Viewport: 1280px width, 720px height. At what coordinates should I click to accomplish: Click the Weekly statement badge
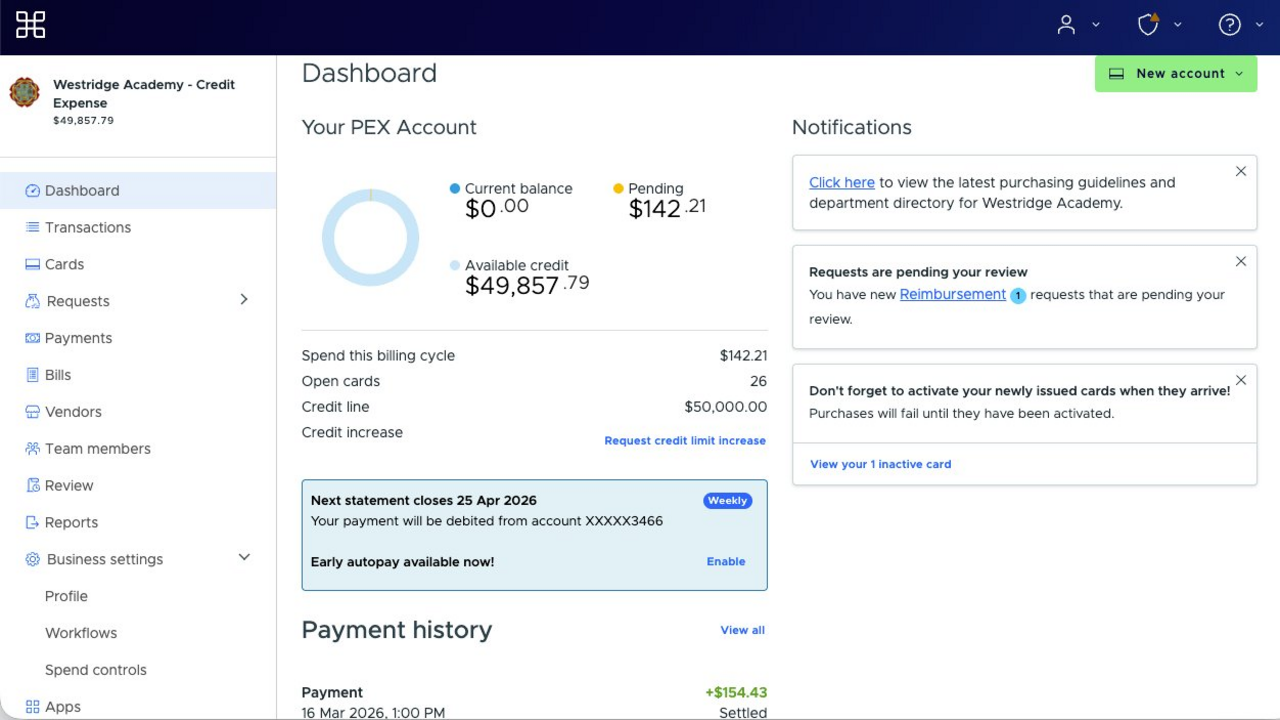click(x=727, y=501)
